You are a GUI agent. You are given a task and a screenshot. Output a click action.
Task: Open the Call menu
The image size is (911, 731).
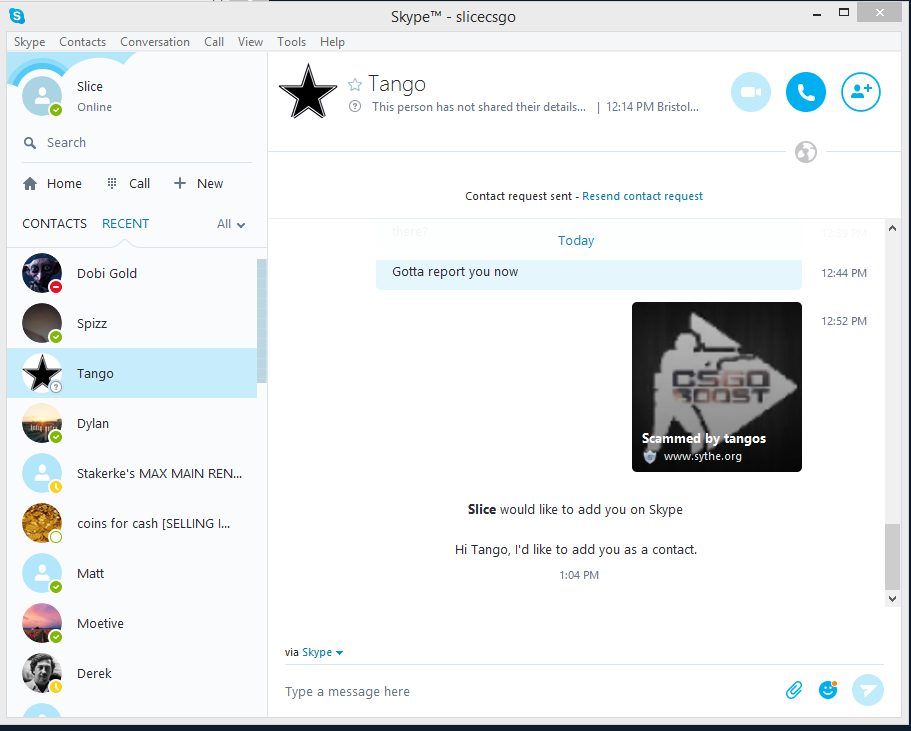tap(214, 42)
